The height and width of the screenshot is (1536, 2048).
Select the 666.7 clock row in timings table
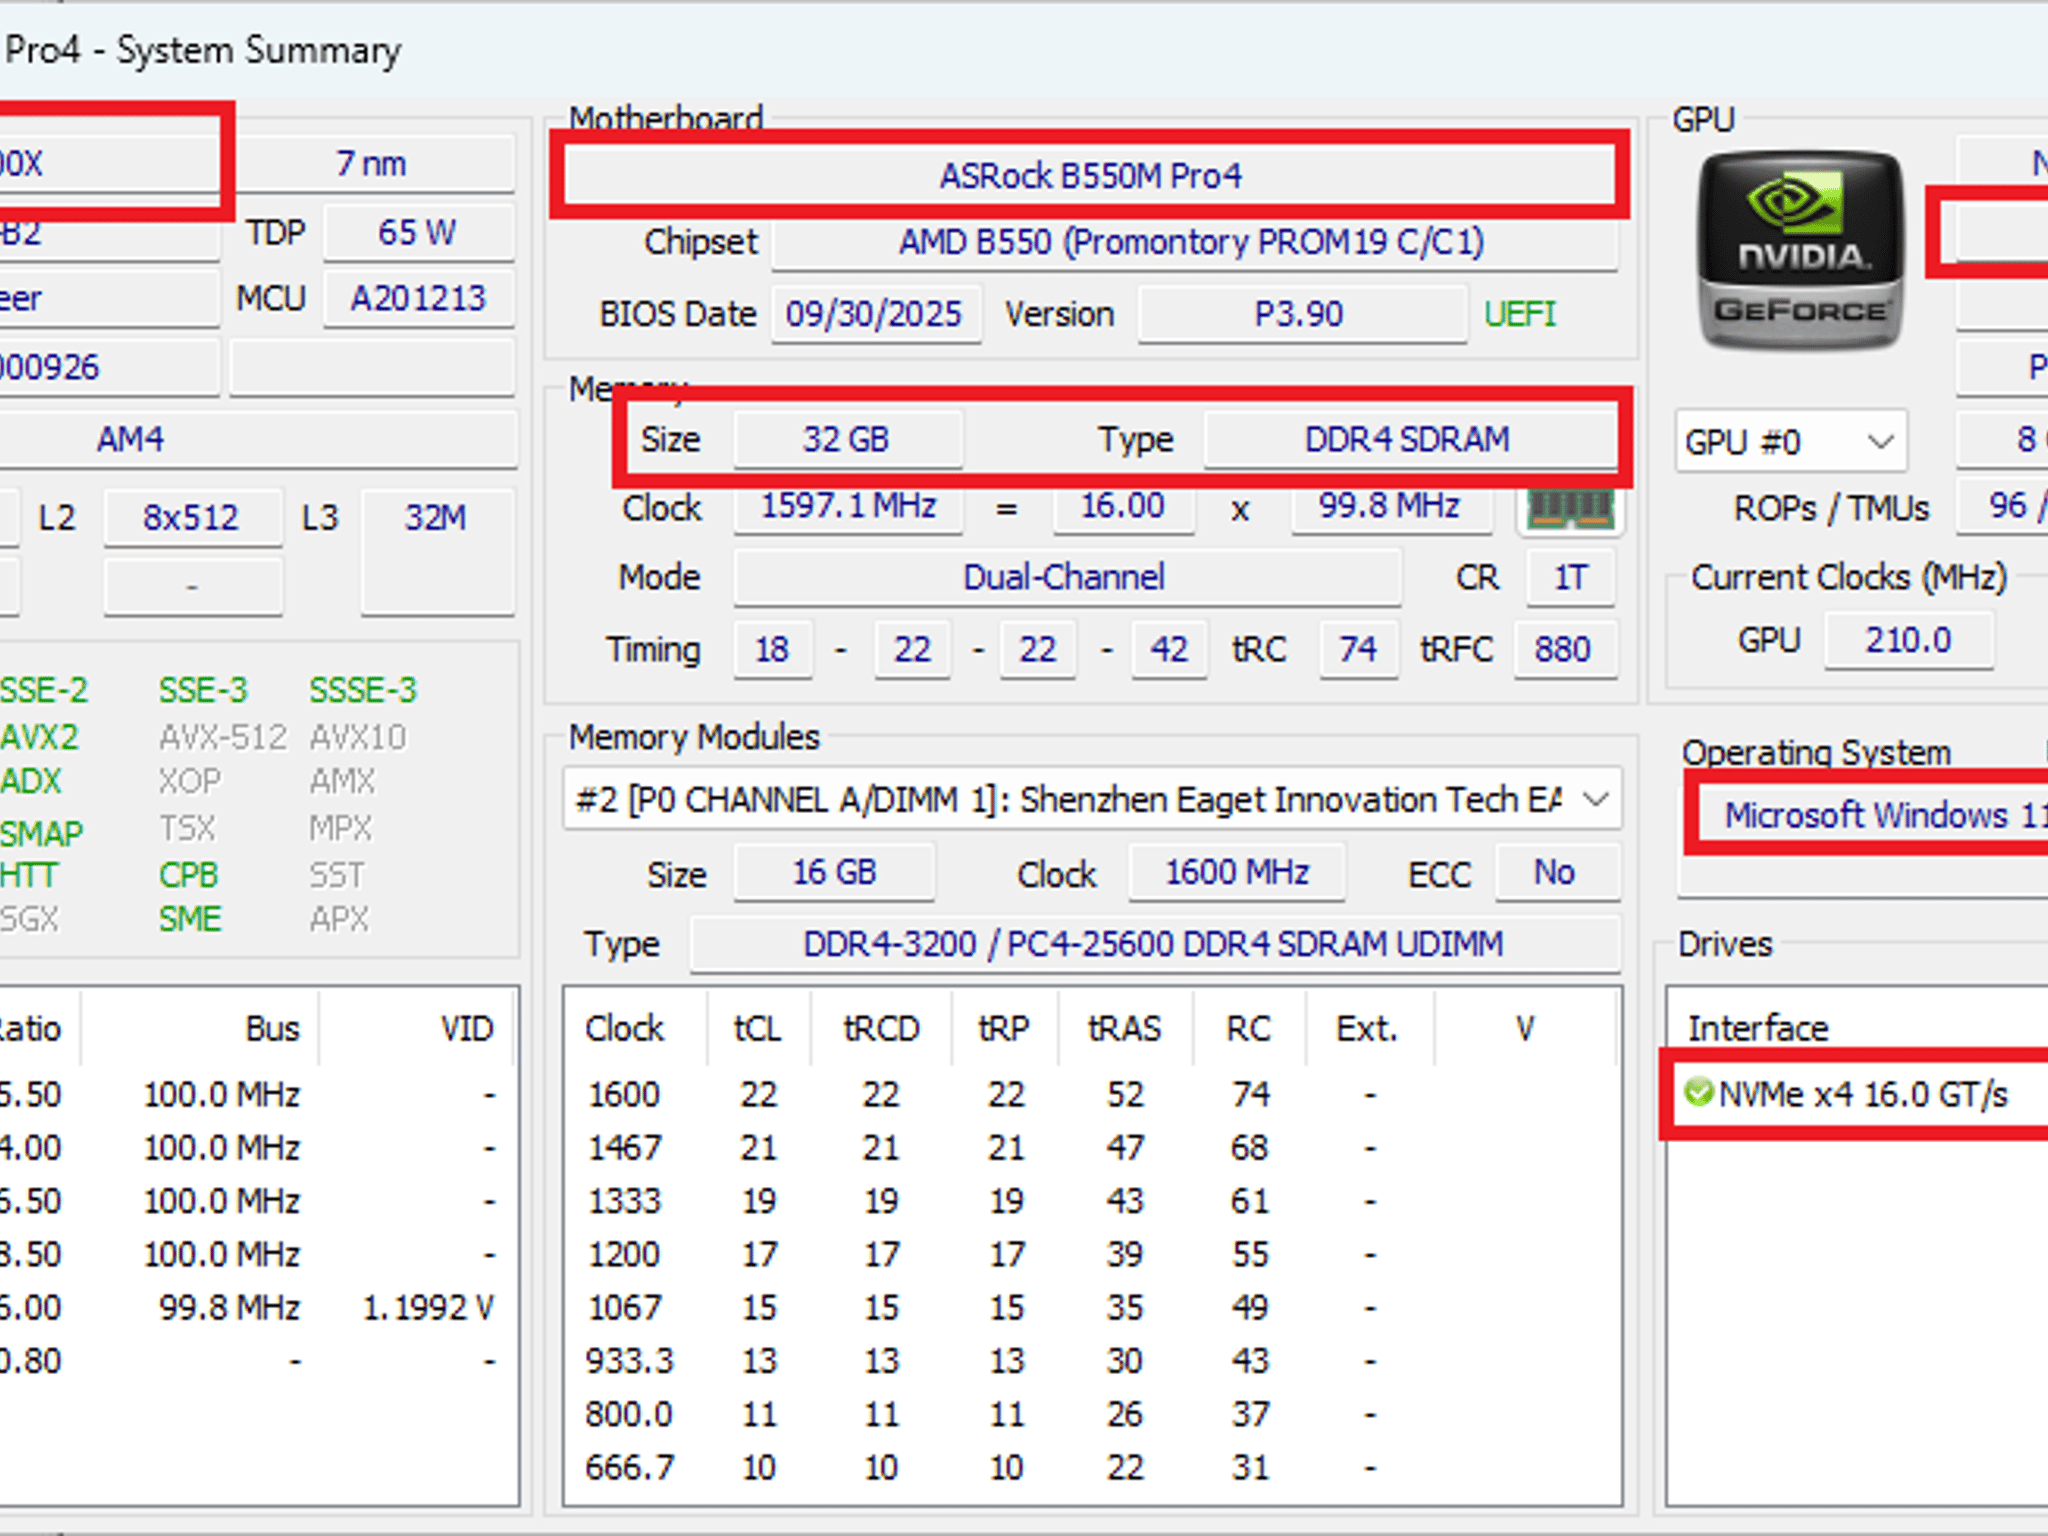pos(1092,1467)
